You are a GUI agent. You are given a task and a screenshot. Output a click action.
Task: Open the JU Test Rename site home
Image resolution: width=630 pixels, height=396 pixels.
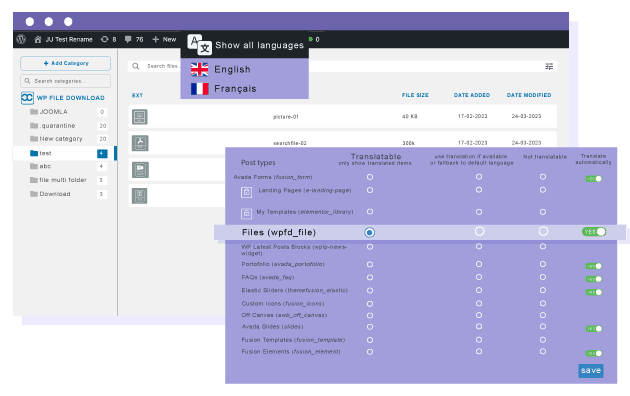coord(63,39)
